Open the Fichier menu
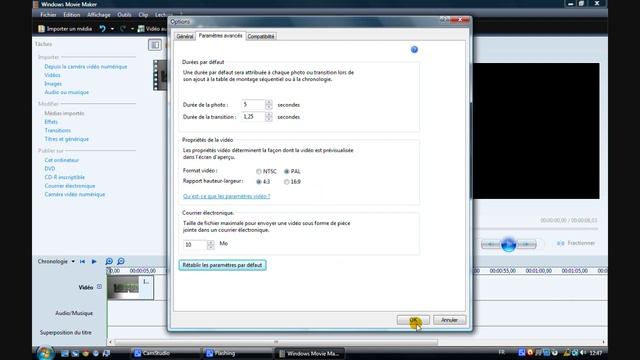The width and height of the screenshot is (640, 360). point(48,15)
